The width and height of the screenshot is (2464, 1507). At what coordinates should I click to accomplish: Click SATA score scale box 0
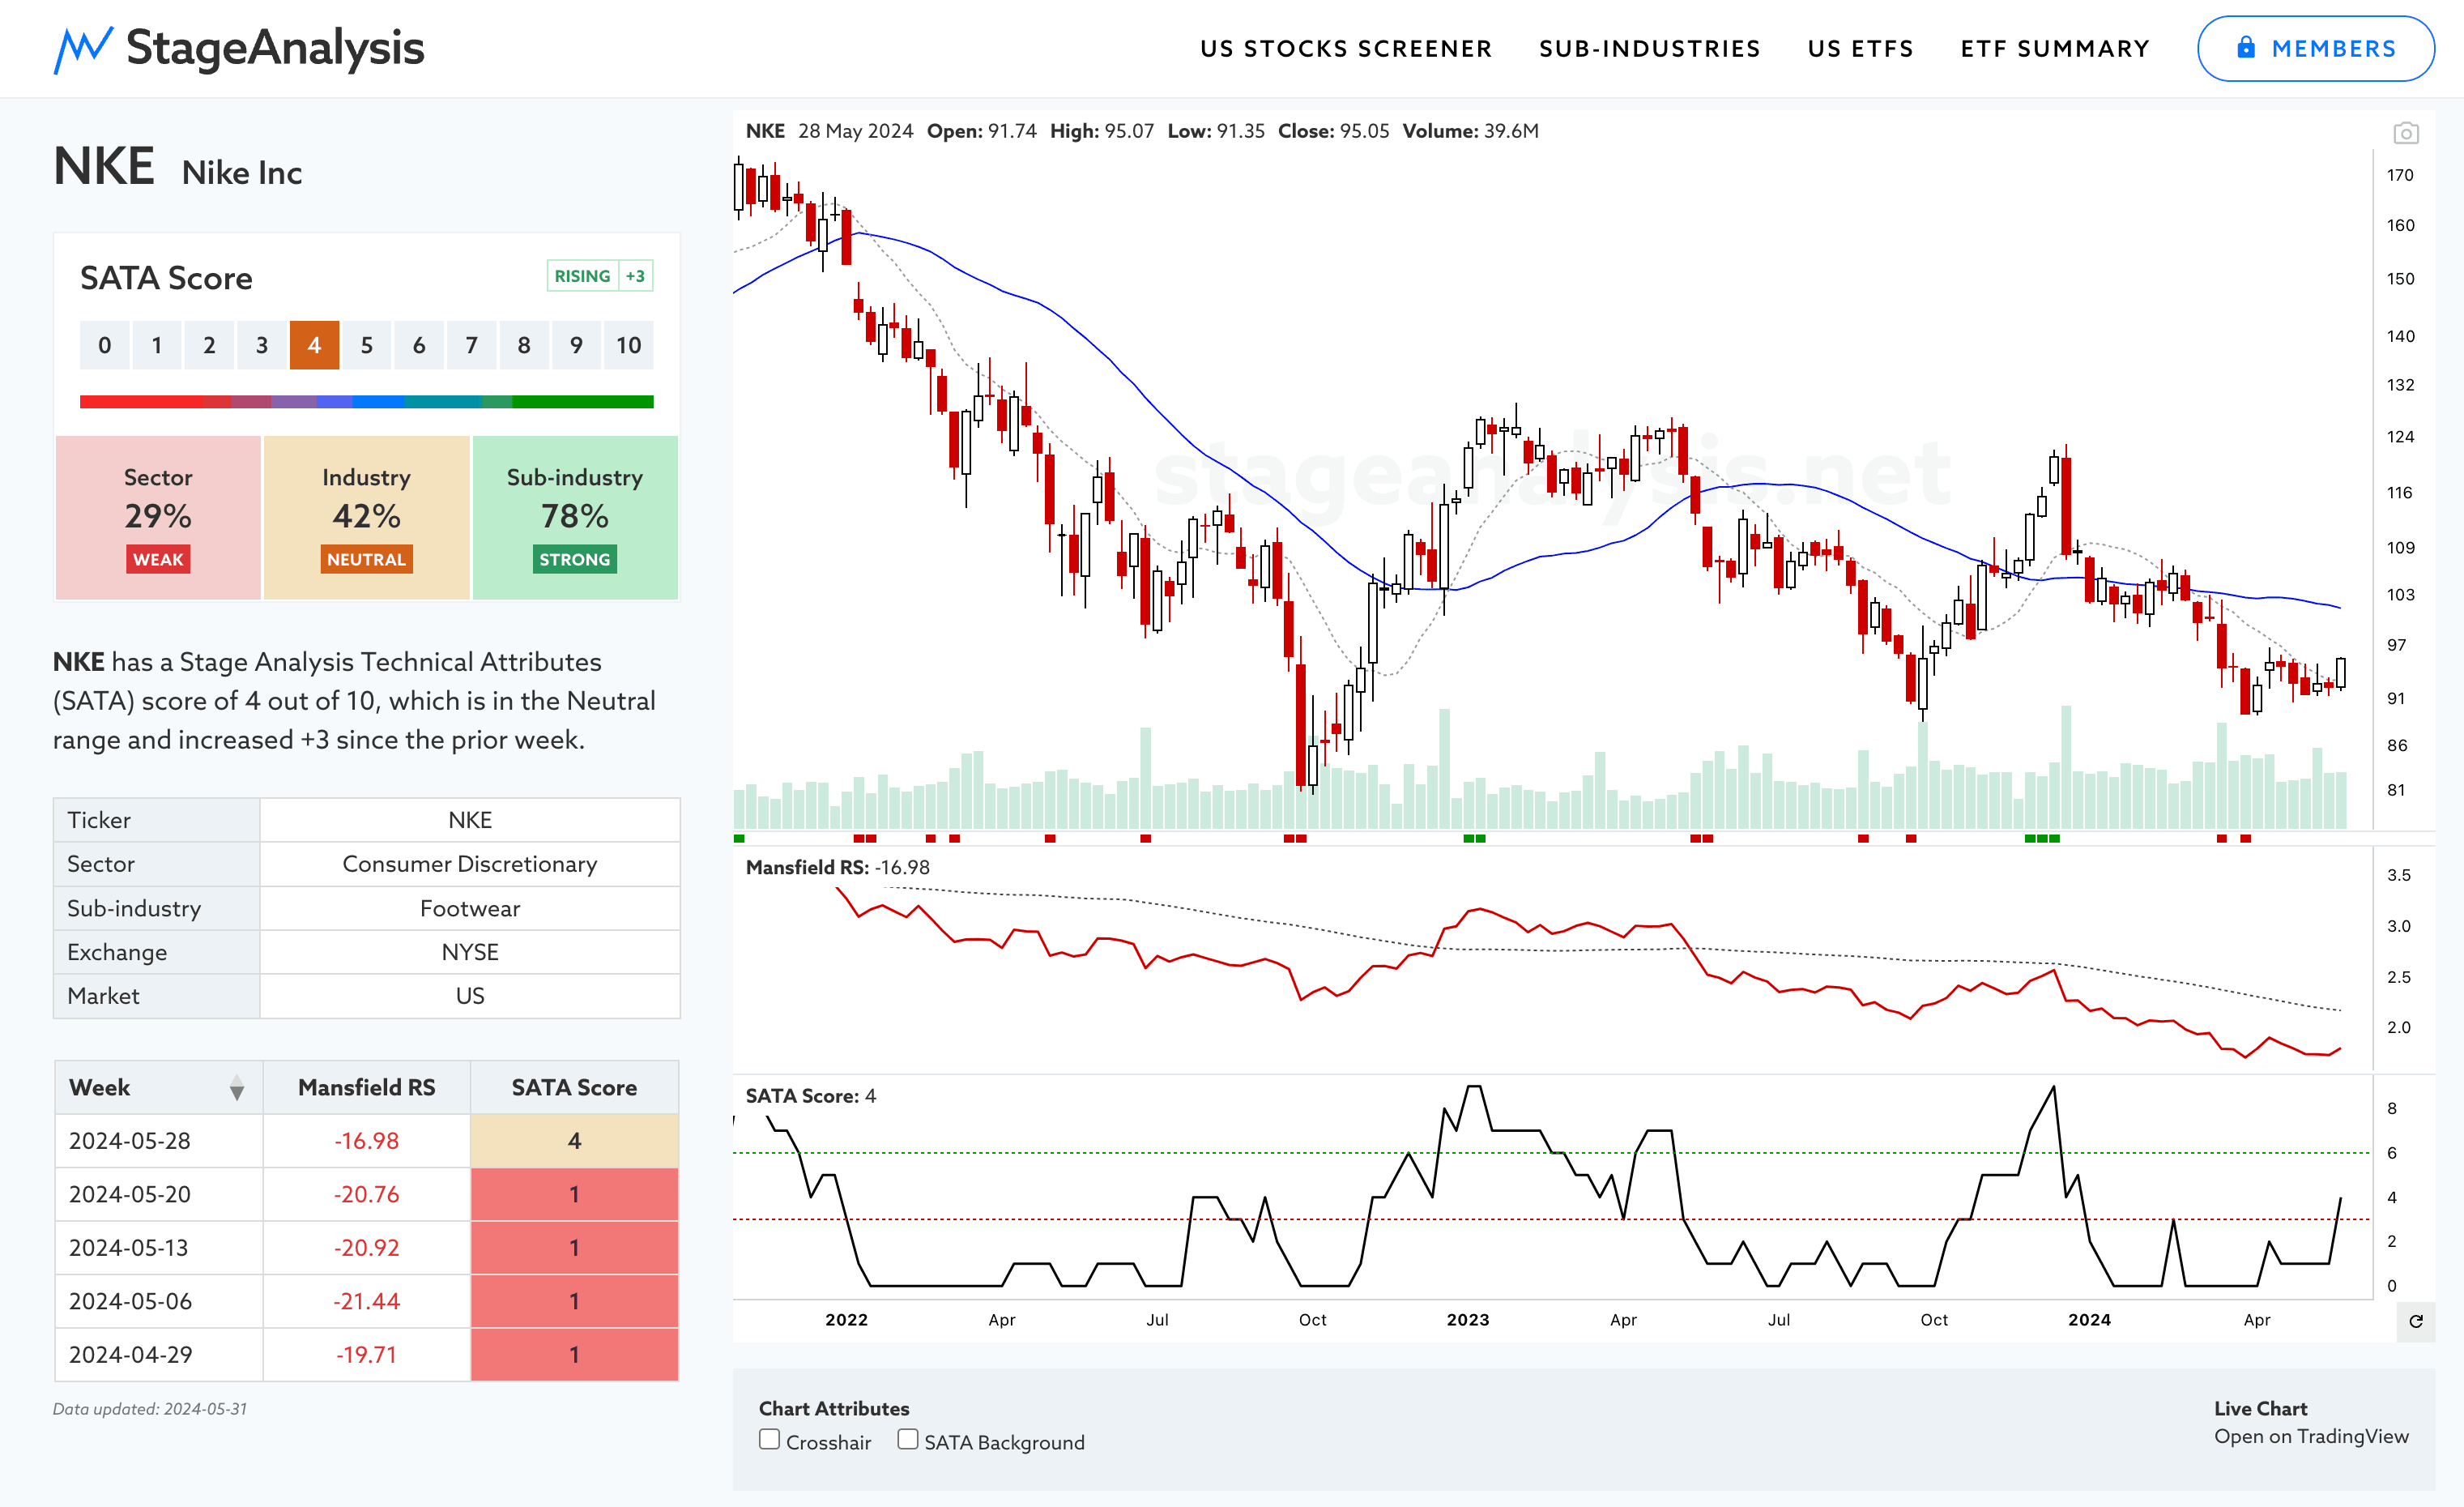pos(105,345)
